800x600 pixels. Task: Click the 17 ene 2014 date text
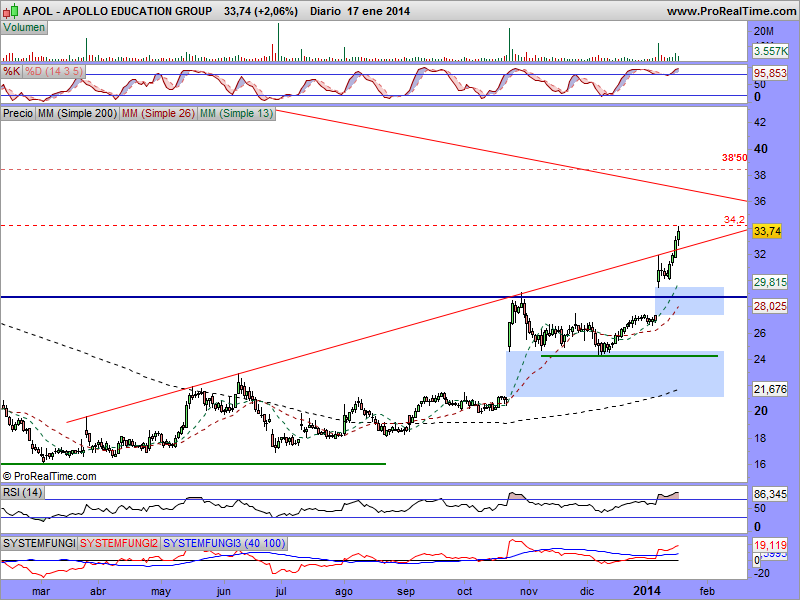pos(378,11)
